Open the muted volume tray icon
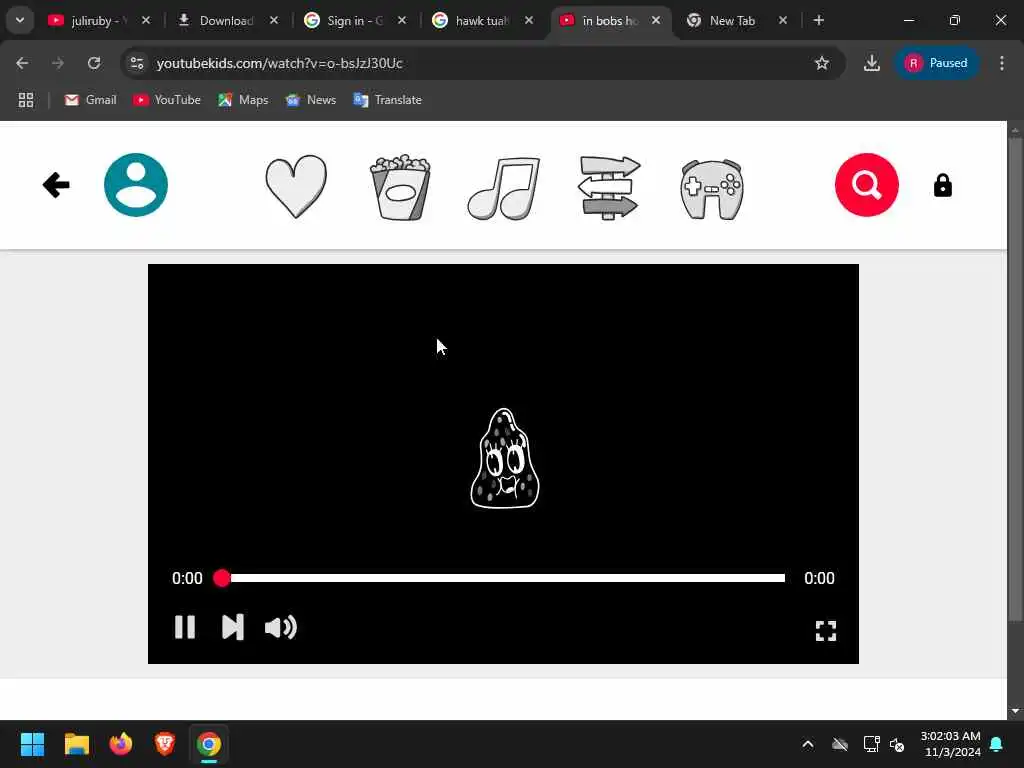 [897, 744]
